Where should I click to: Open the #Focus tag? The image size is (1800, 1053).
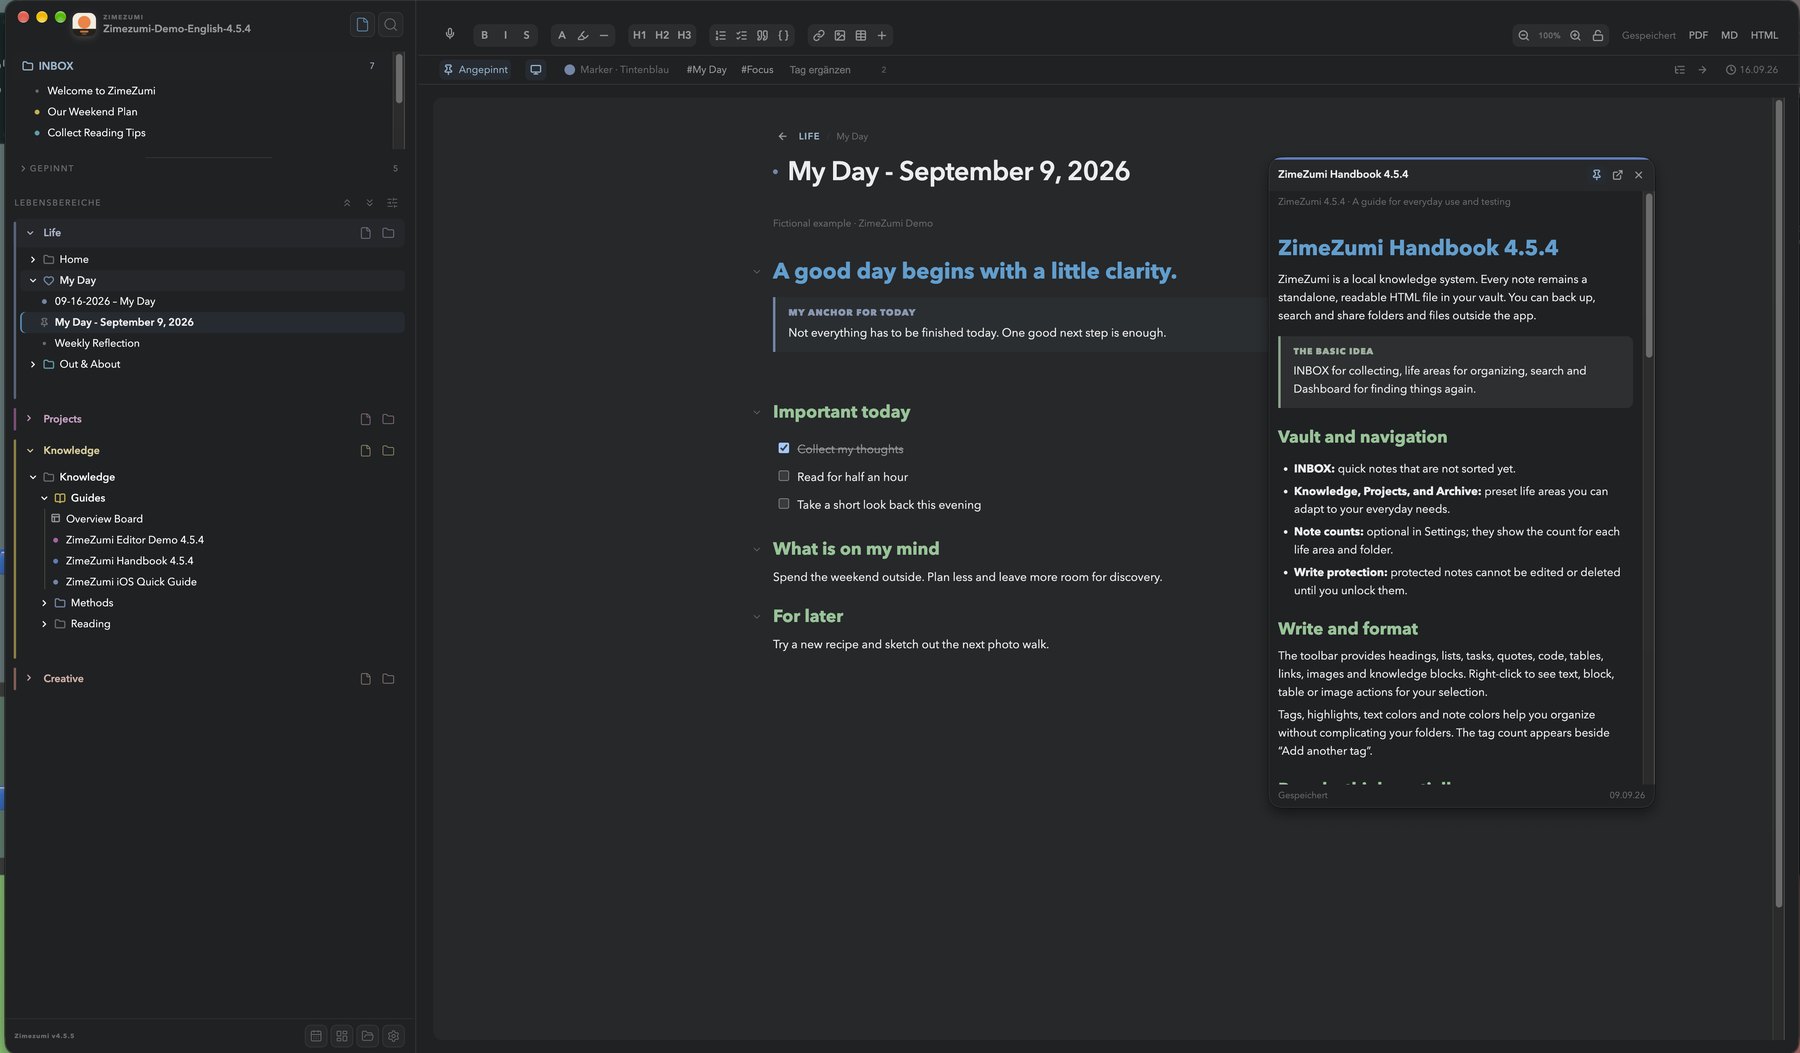(x=757, y=70)
